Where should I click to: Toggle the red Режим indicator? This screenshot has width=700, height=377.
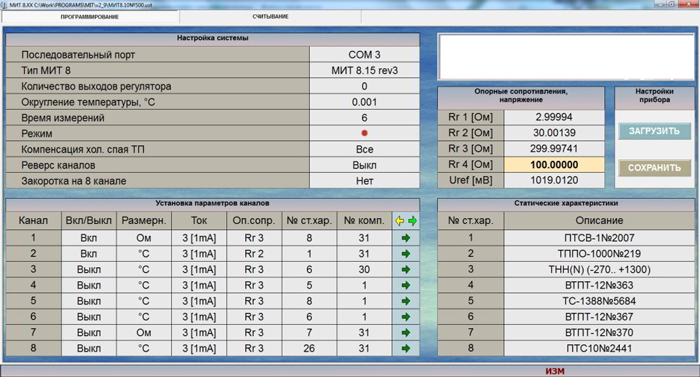point(364,133)
